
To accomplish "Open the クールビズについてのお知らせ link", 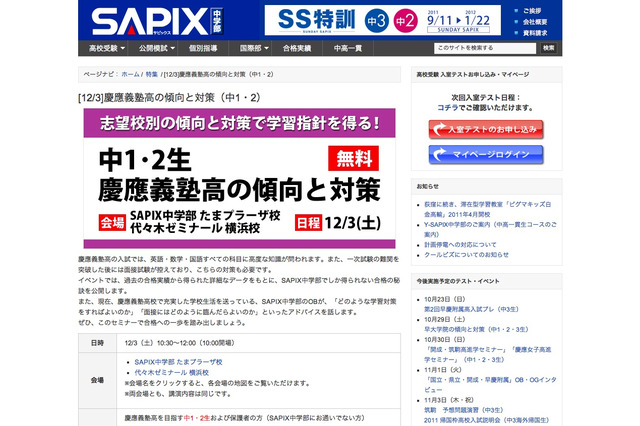I will 466,255.
